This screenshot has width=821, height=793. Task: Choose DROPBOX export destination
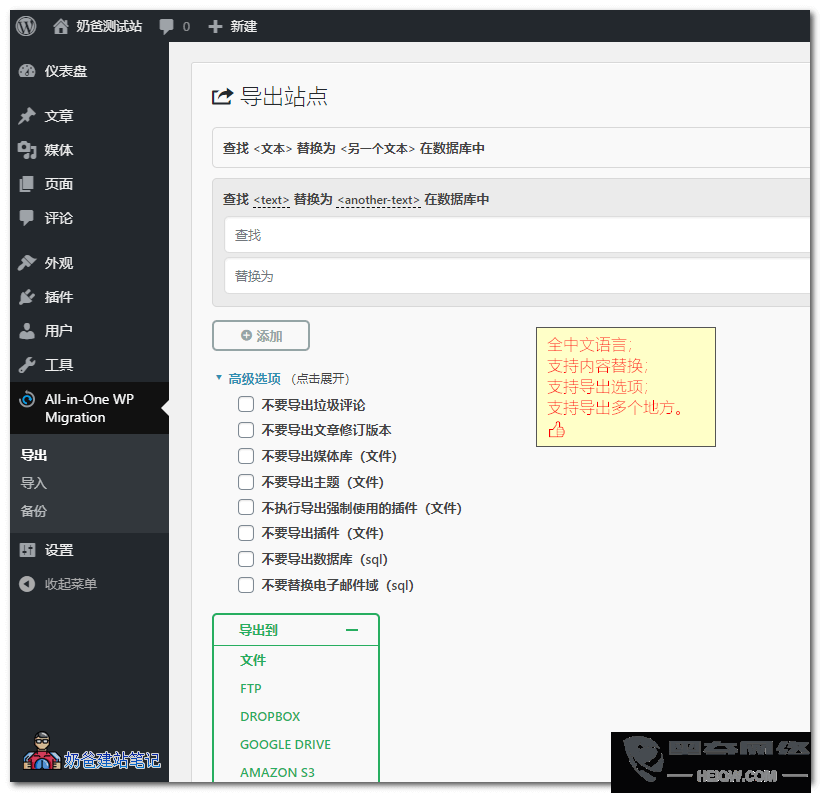click(270, 717)
